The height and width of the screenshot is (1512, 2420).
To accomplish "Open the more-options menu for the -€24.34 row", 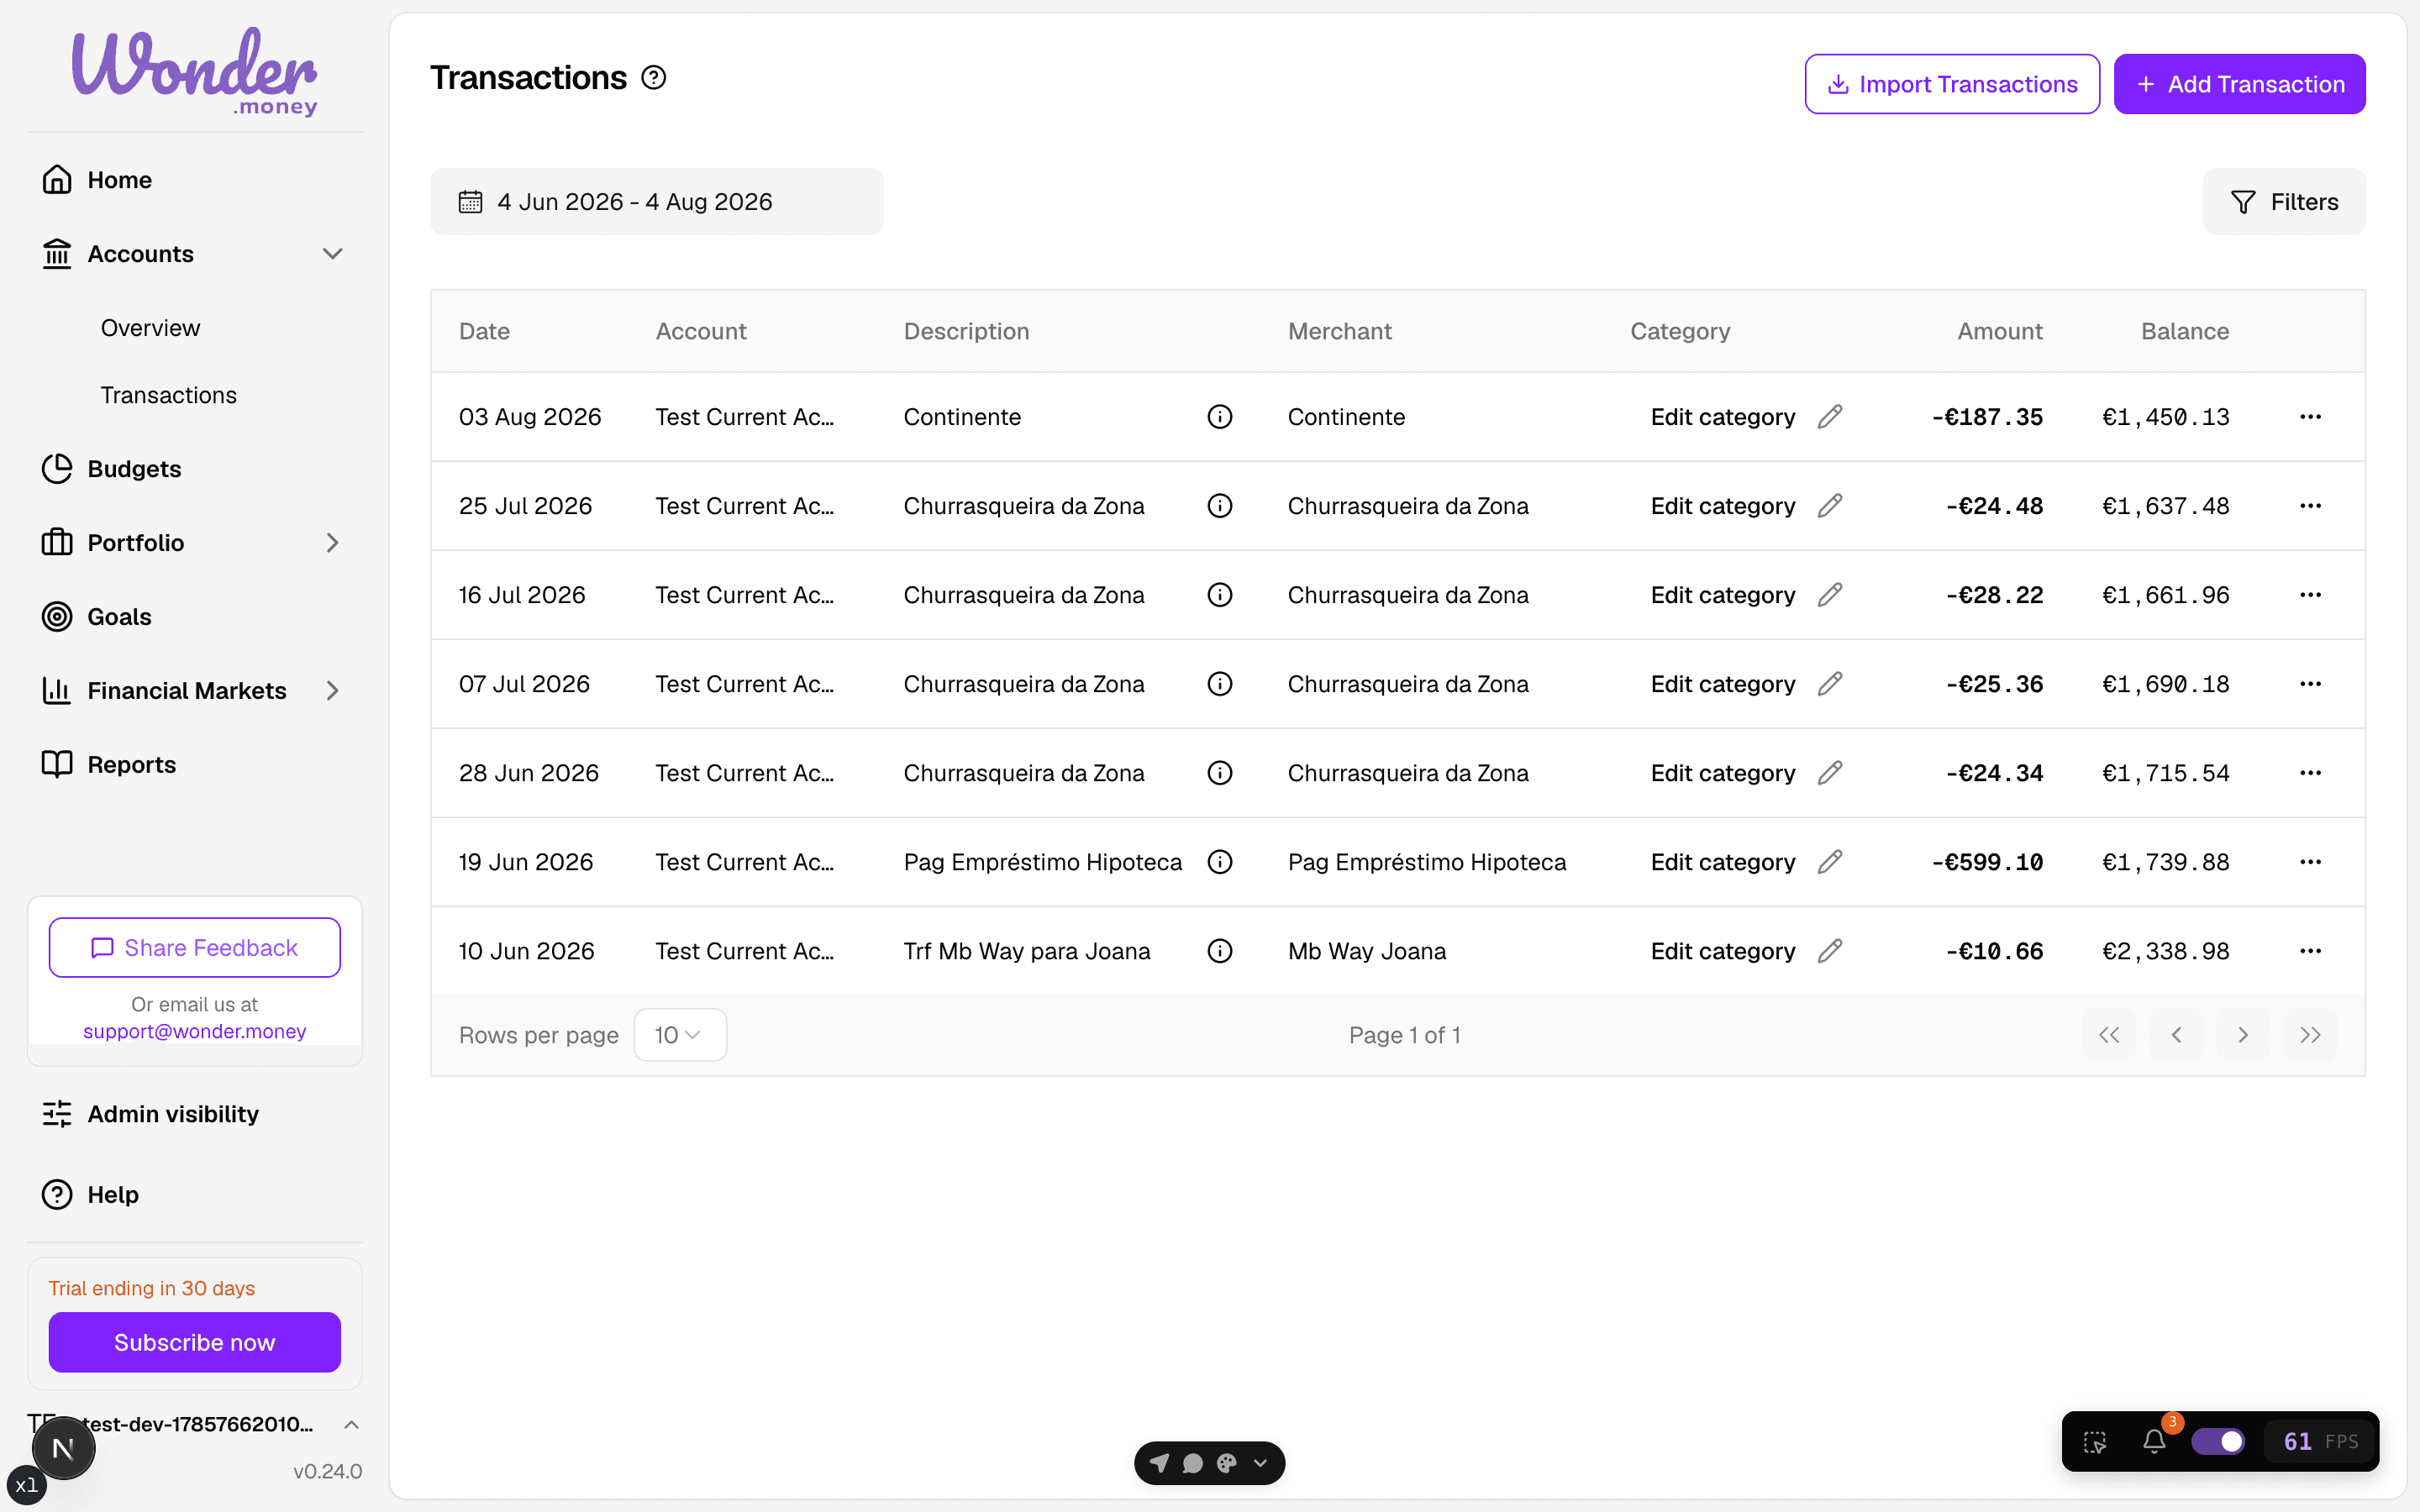I will coord(2310,773).
